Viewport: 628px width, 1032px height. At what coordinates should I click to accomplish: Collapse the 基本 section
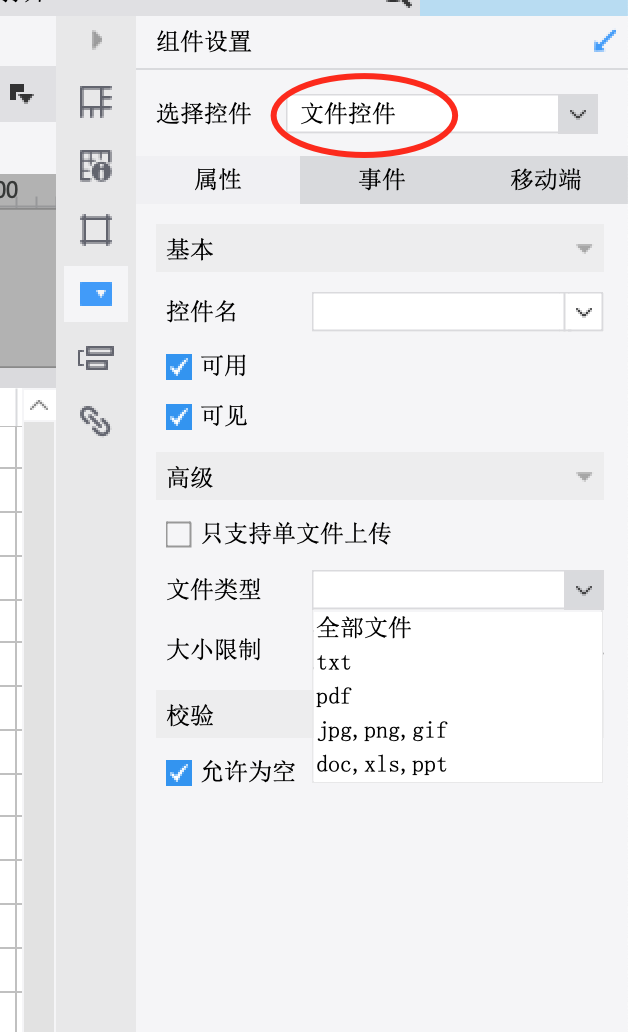pos(379,249)
